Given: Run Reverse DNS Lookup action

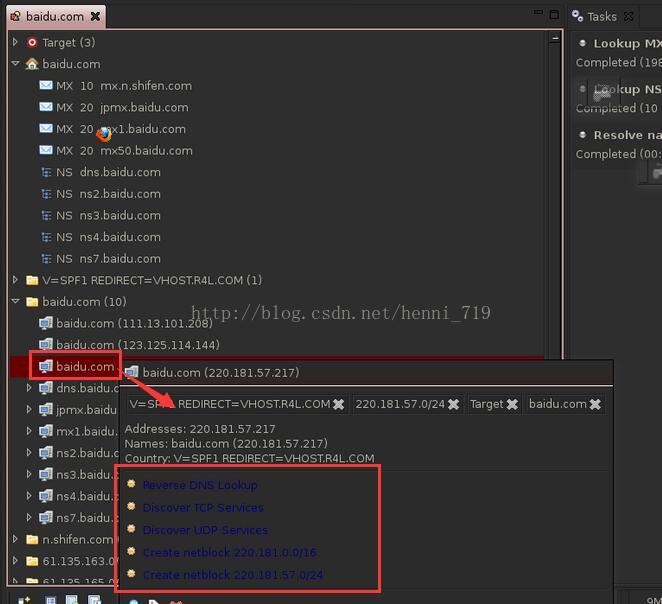Looking at the screenshot, I should tap(200, 485).
